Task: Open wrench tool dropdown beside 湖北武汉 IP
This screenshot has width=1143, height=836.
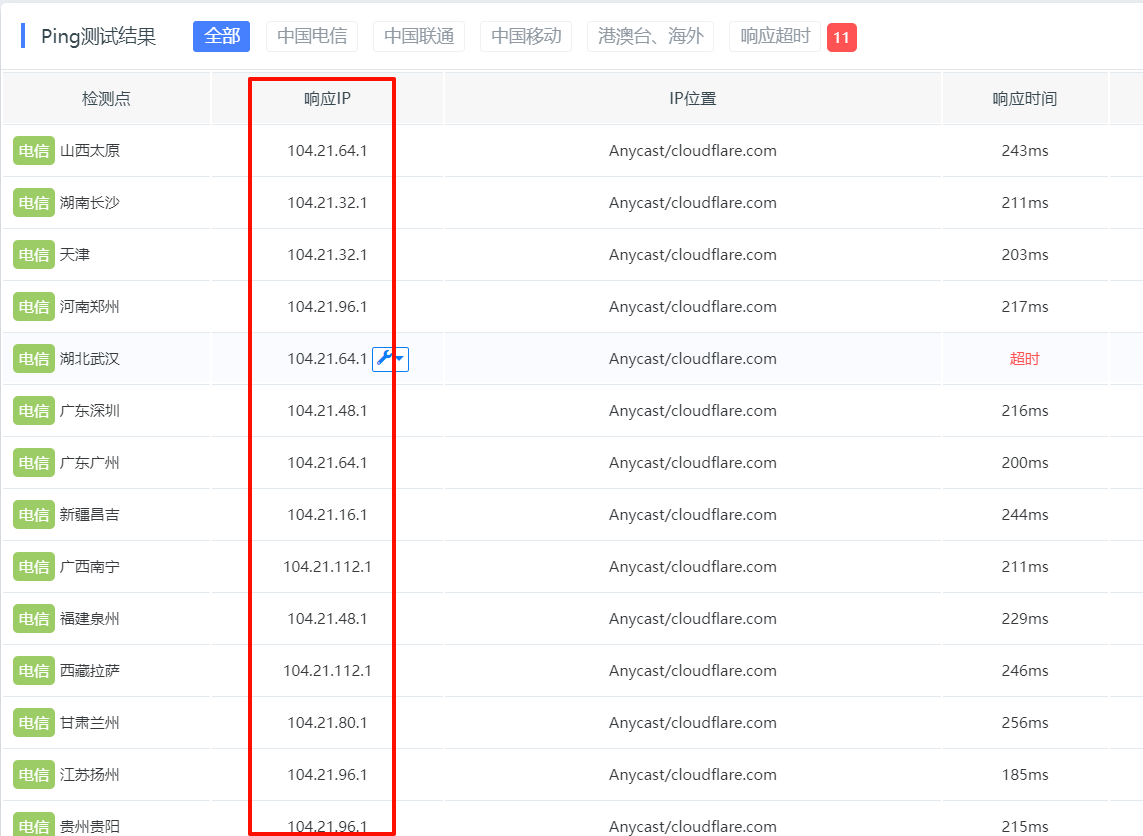Action: click(x=390, y=359)
